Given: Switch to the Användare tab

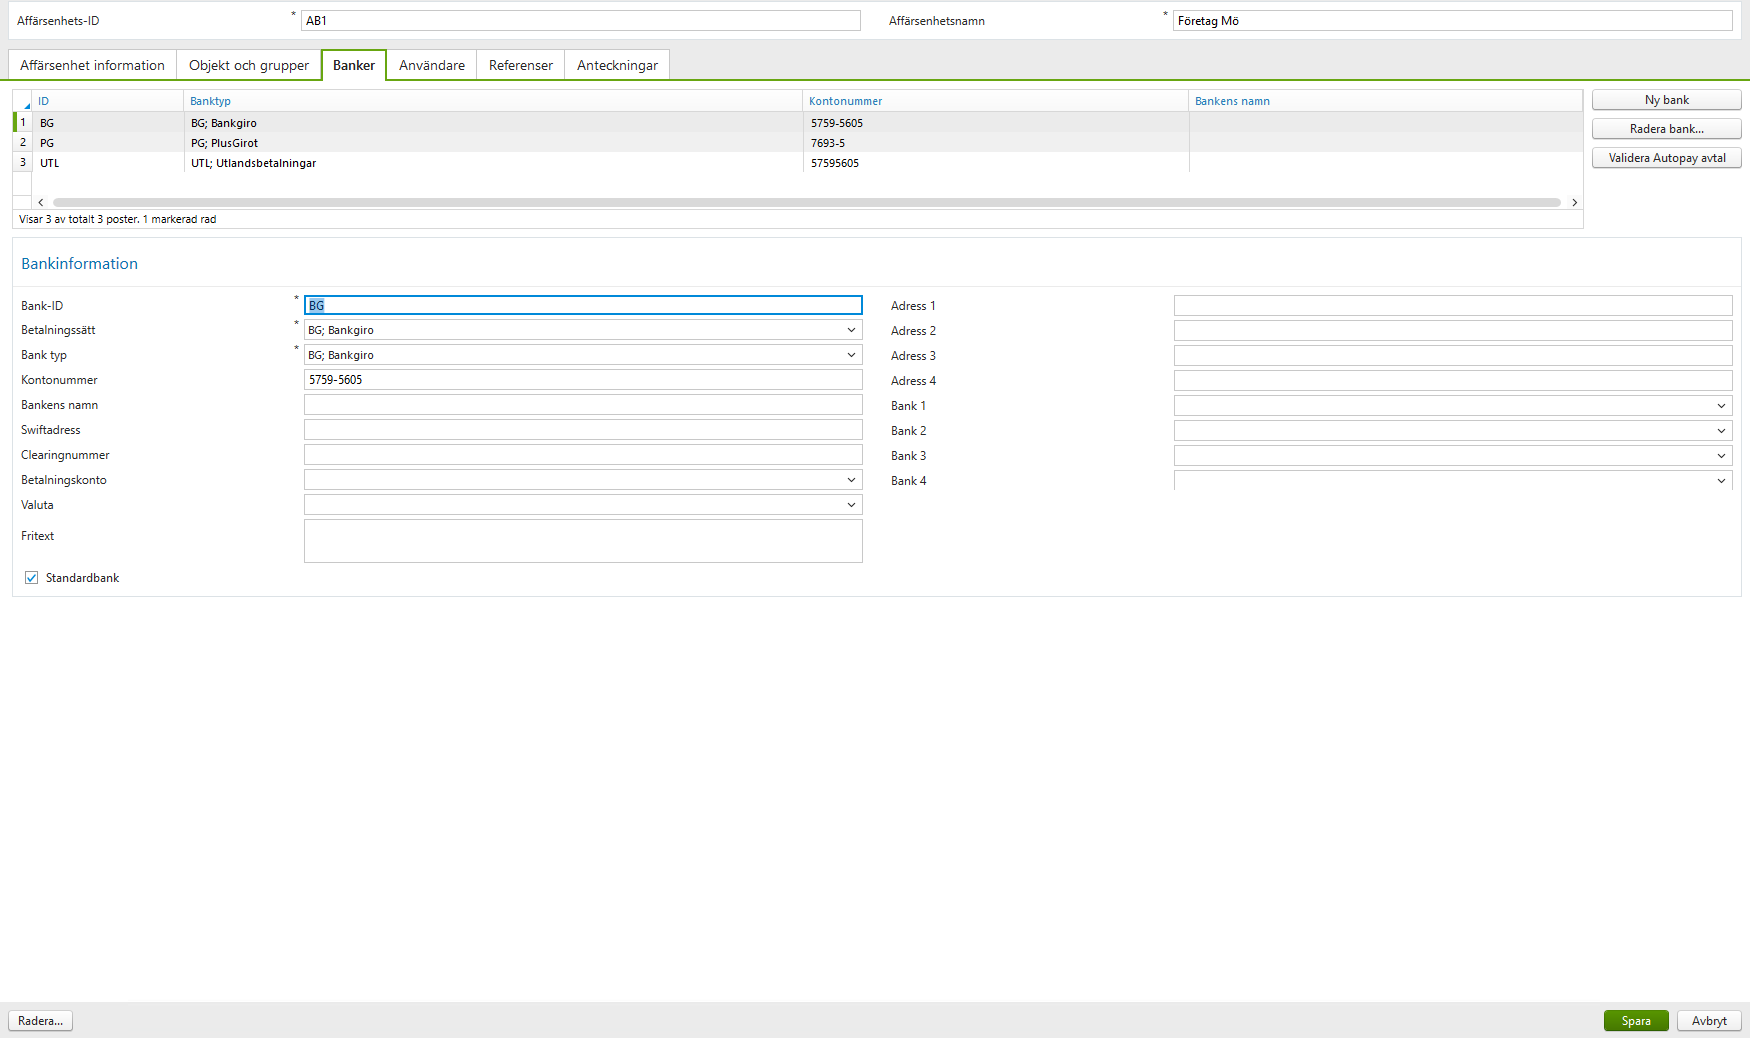Looking at the screenshot, I should (x=431, y=64).
